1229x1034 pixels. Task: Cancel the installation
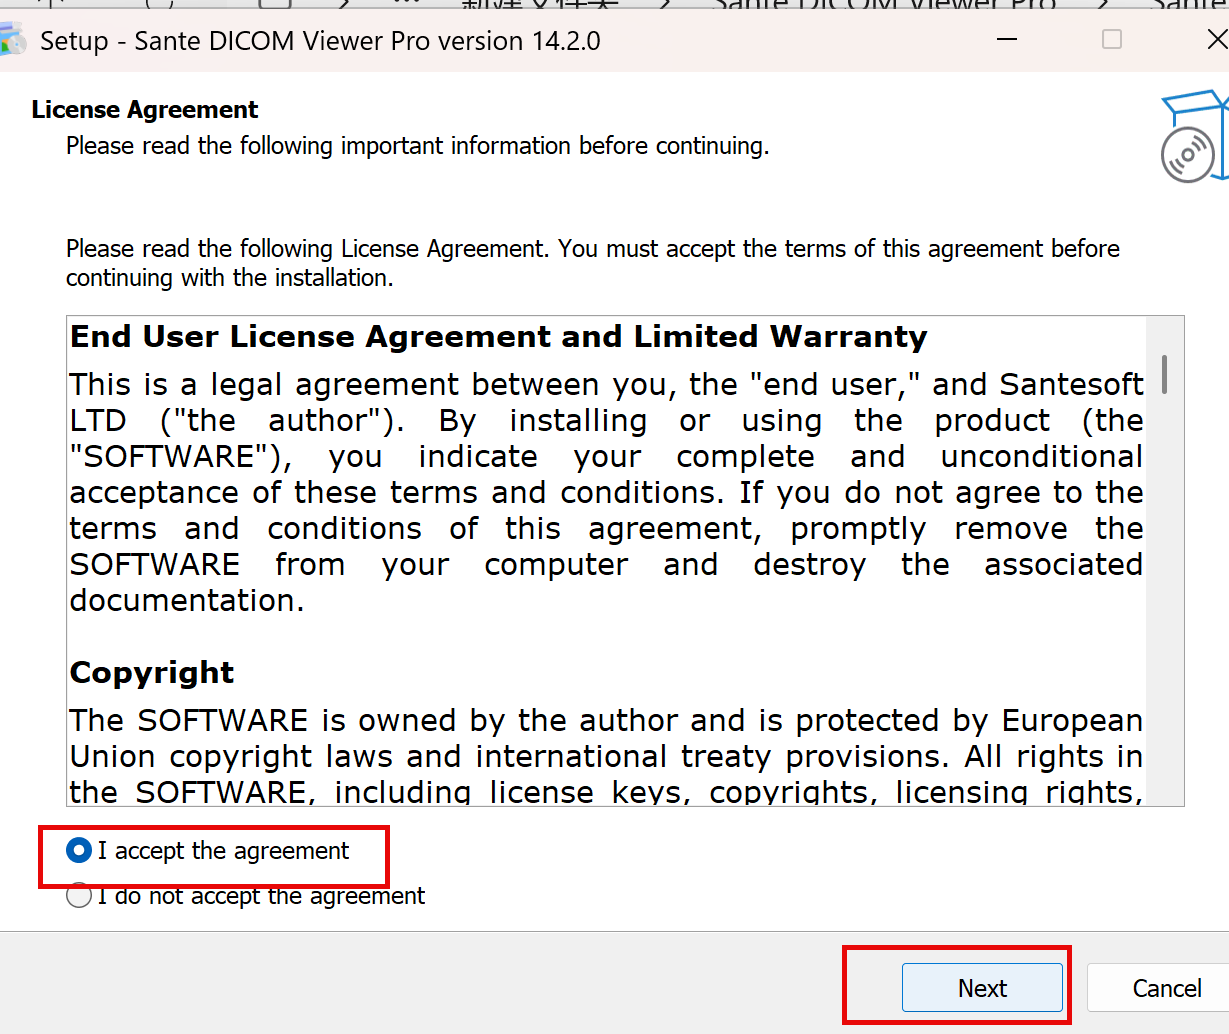[x=1165, y=988]
